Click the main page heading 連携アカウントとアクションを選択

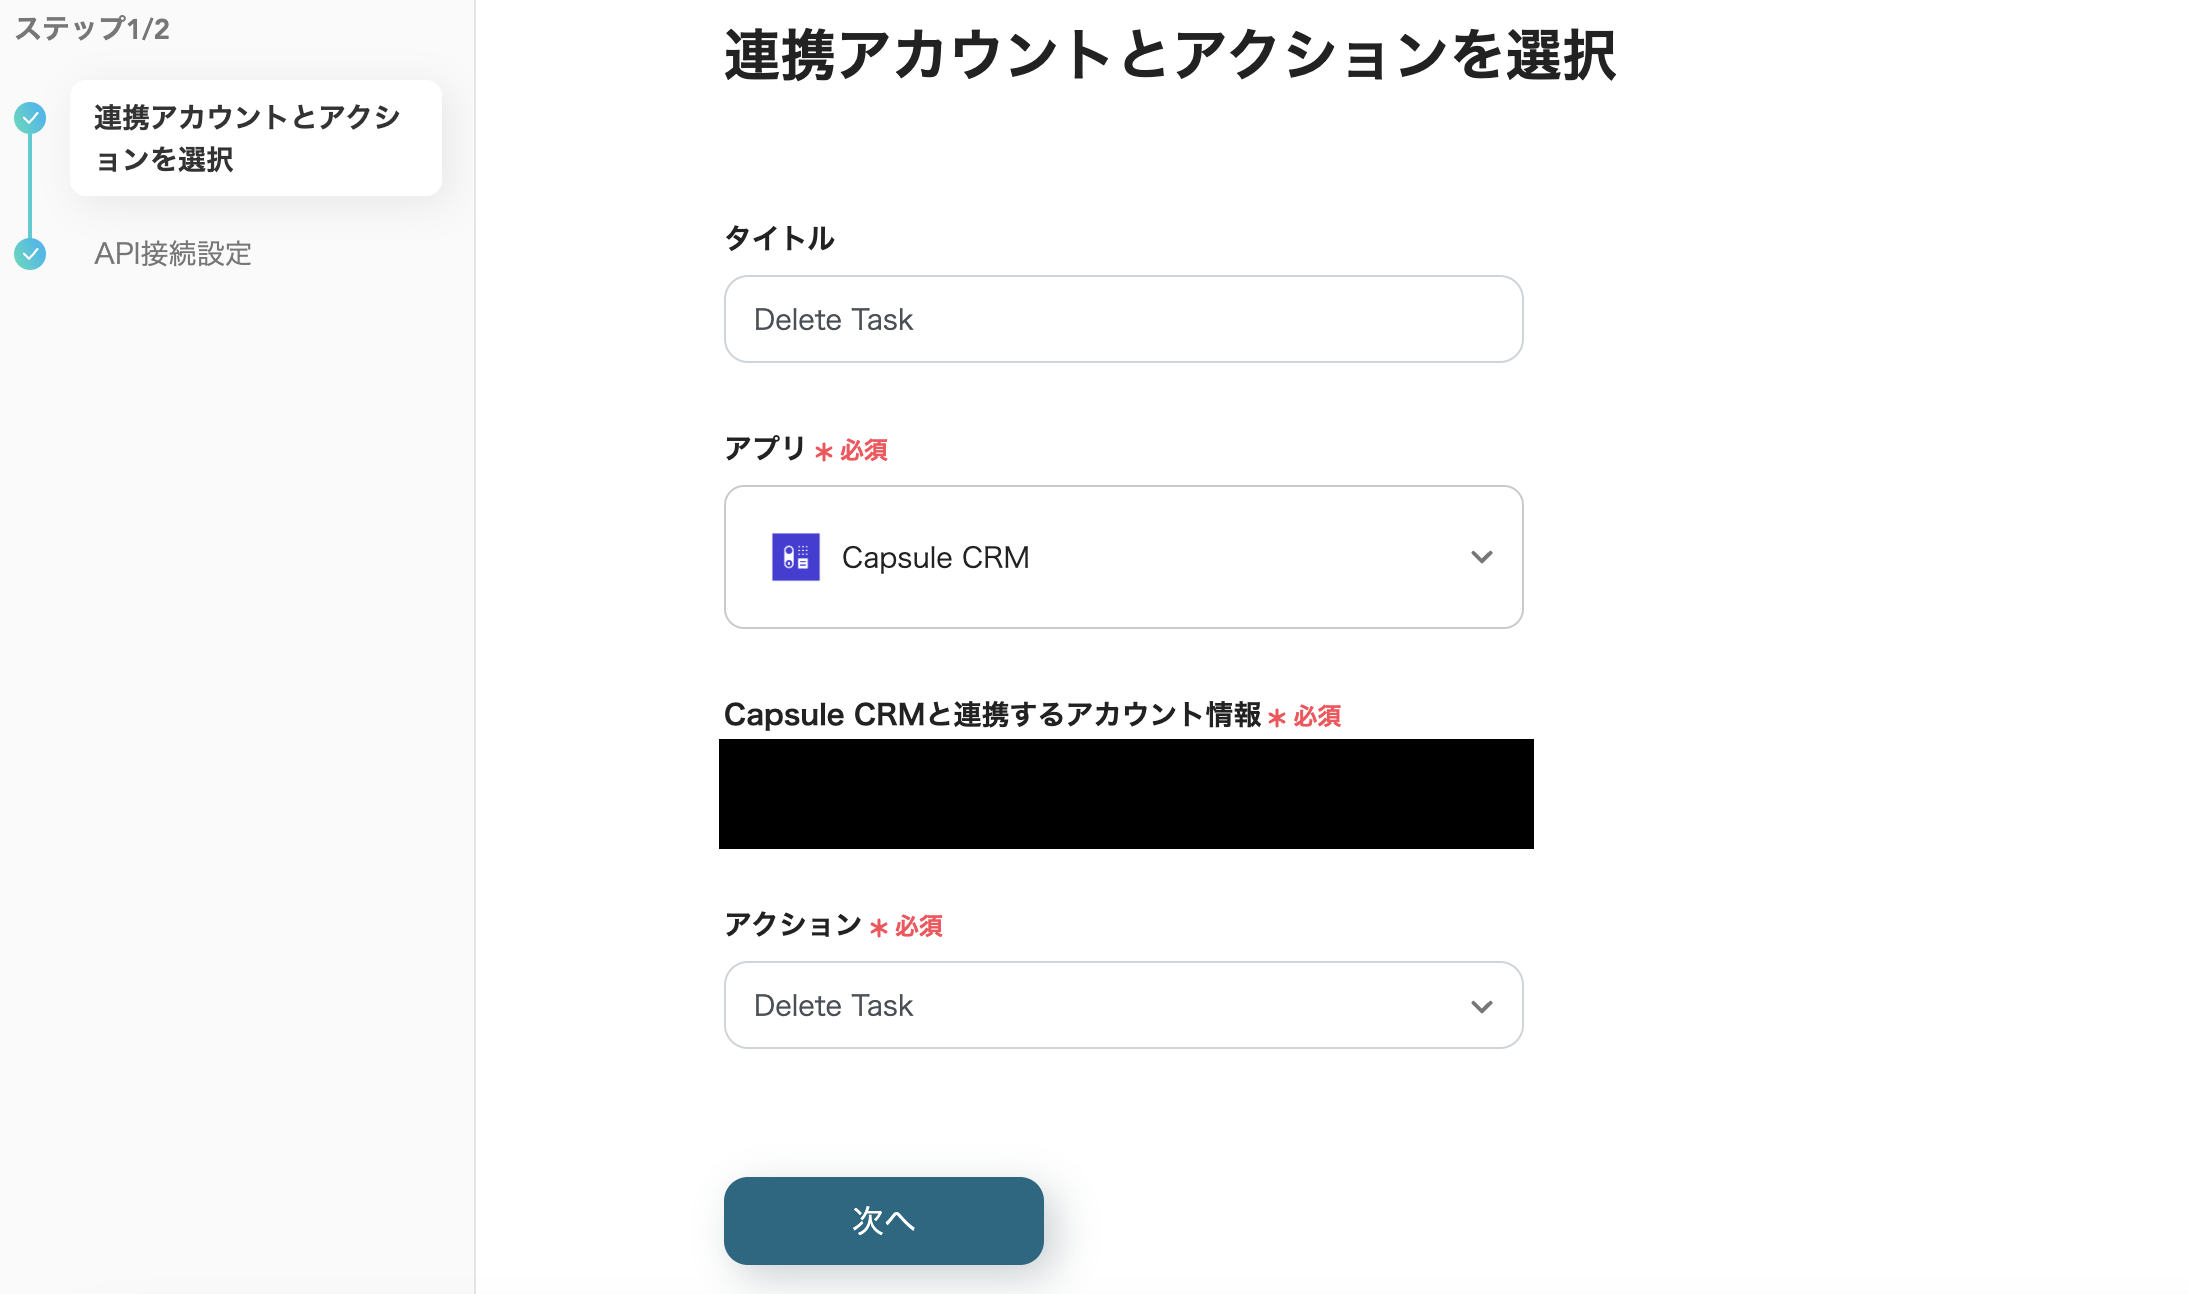1169,55
